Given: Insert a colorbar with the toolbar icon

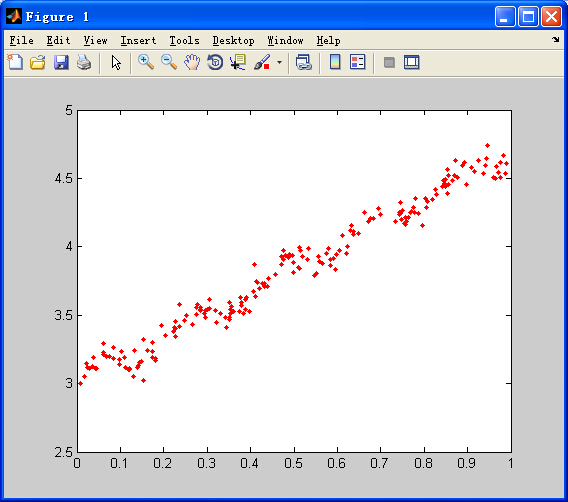Looking at the screenshot, I should (x=335, y=62).
